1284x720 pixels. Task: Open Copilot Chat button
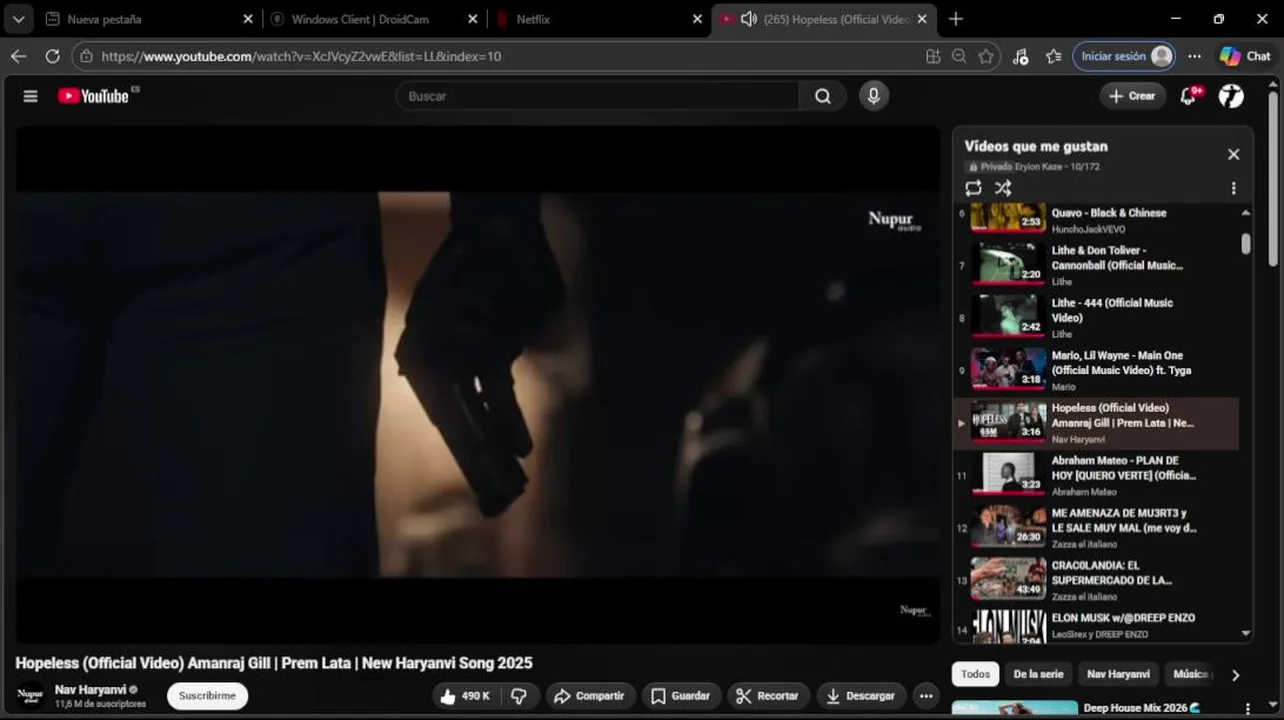tap(1245, 56)
